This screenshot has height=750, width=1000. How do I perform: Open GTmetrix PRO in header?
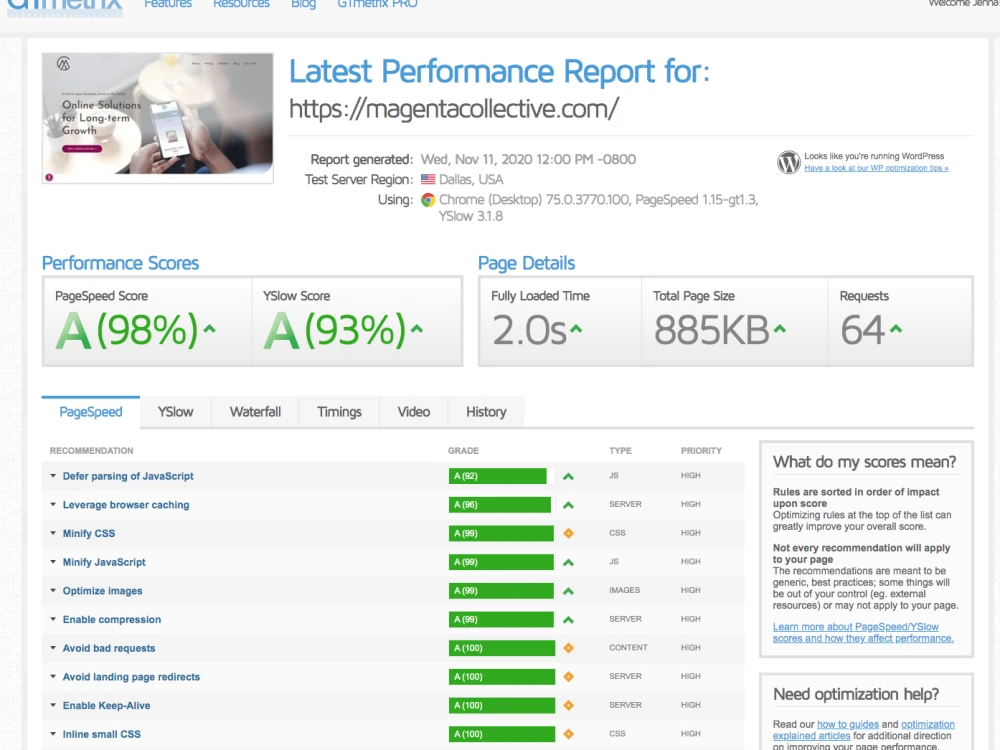pos(378,4)
